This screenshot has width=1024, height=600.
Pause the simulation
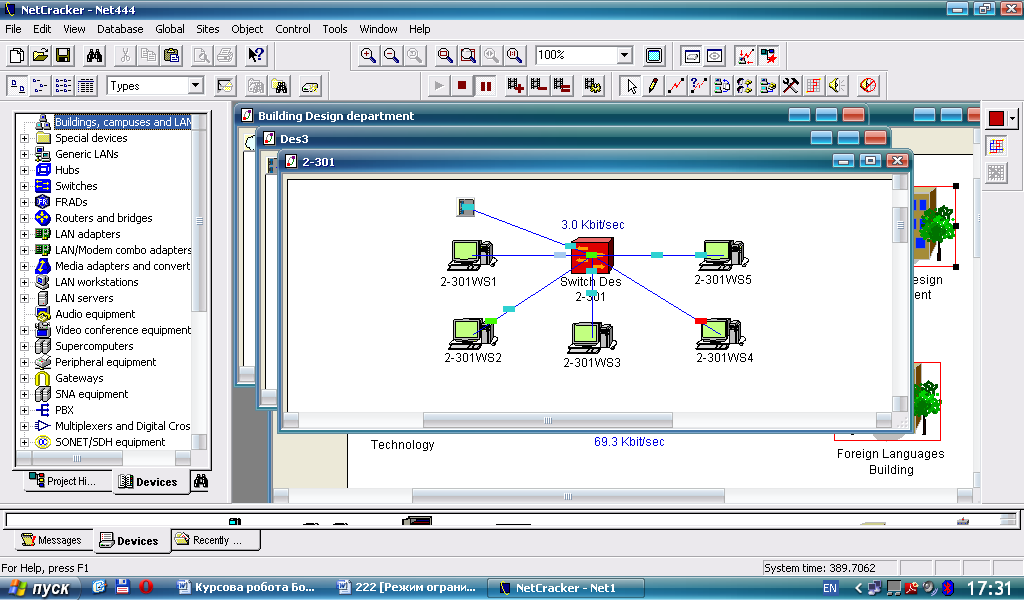tap(486, 86)
